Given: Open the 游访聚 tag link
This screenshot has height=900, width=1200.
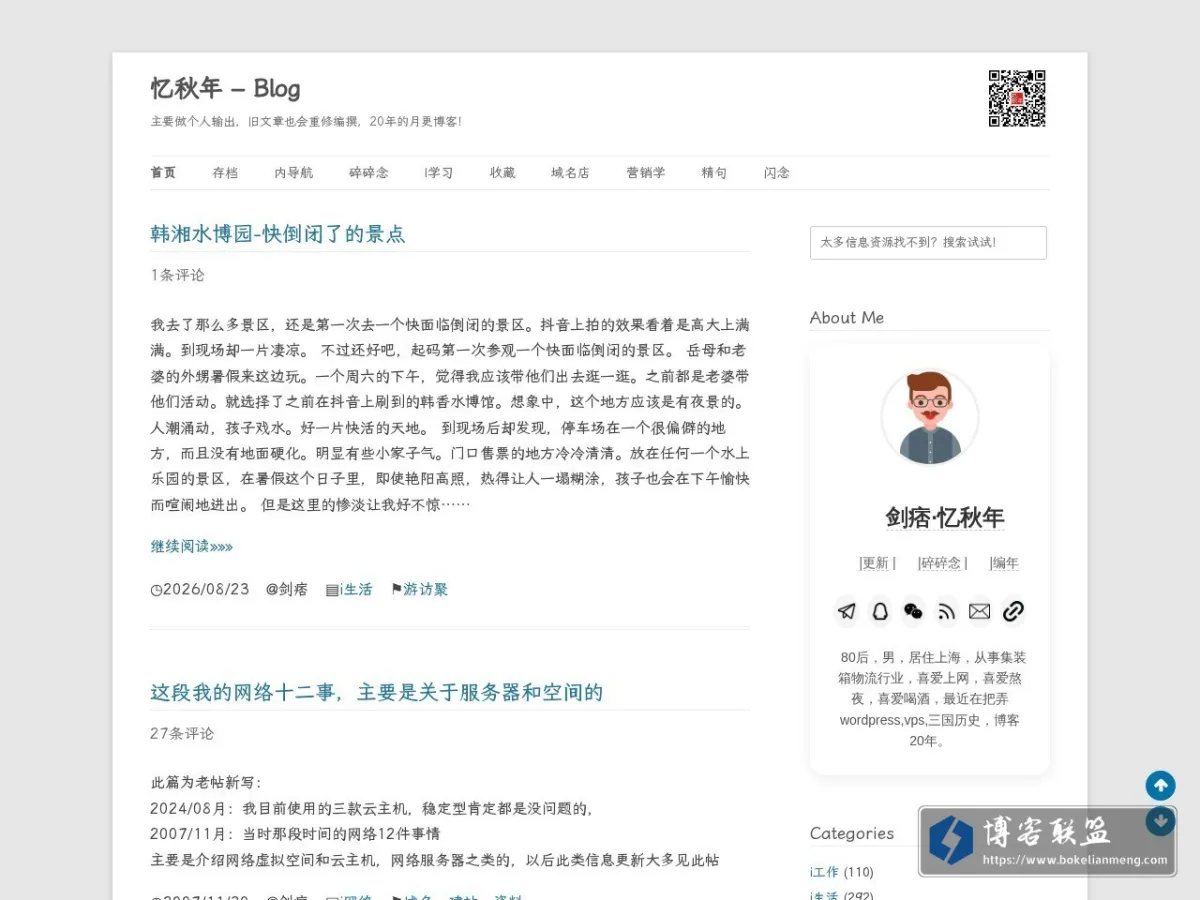Looking at the screenshot, I should click(x=425, y=589).
